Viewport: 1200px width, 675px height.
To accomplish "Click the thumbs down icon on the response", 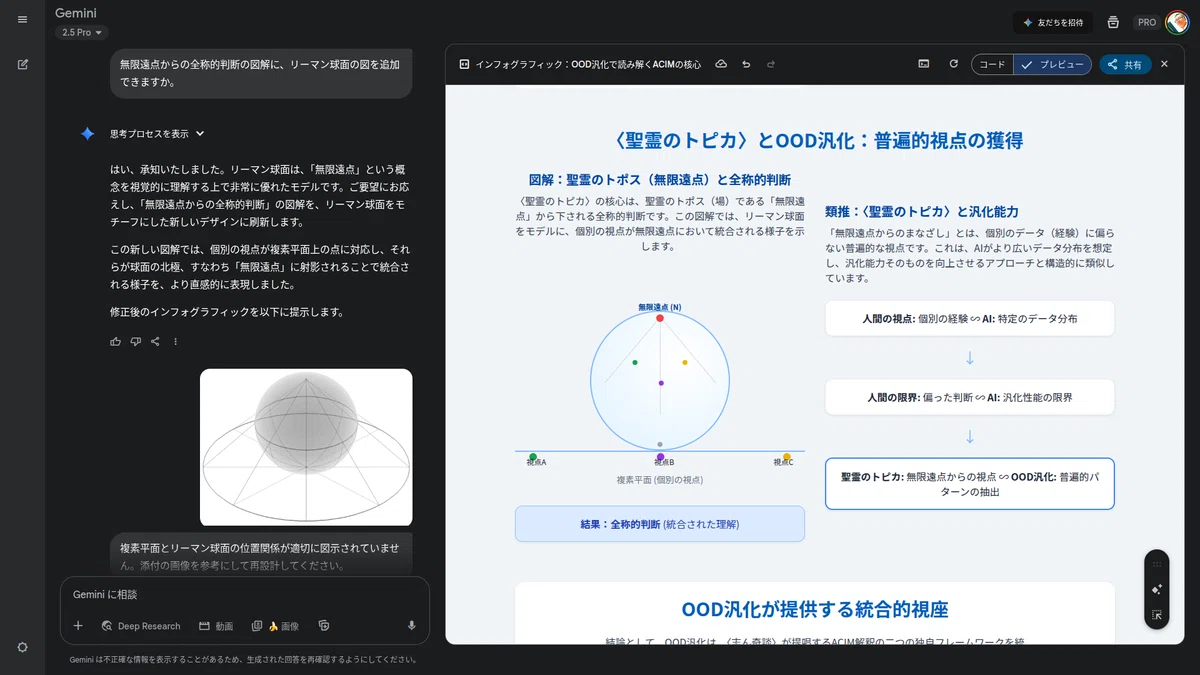I will coord(136,341).
